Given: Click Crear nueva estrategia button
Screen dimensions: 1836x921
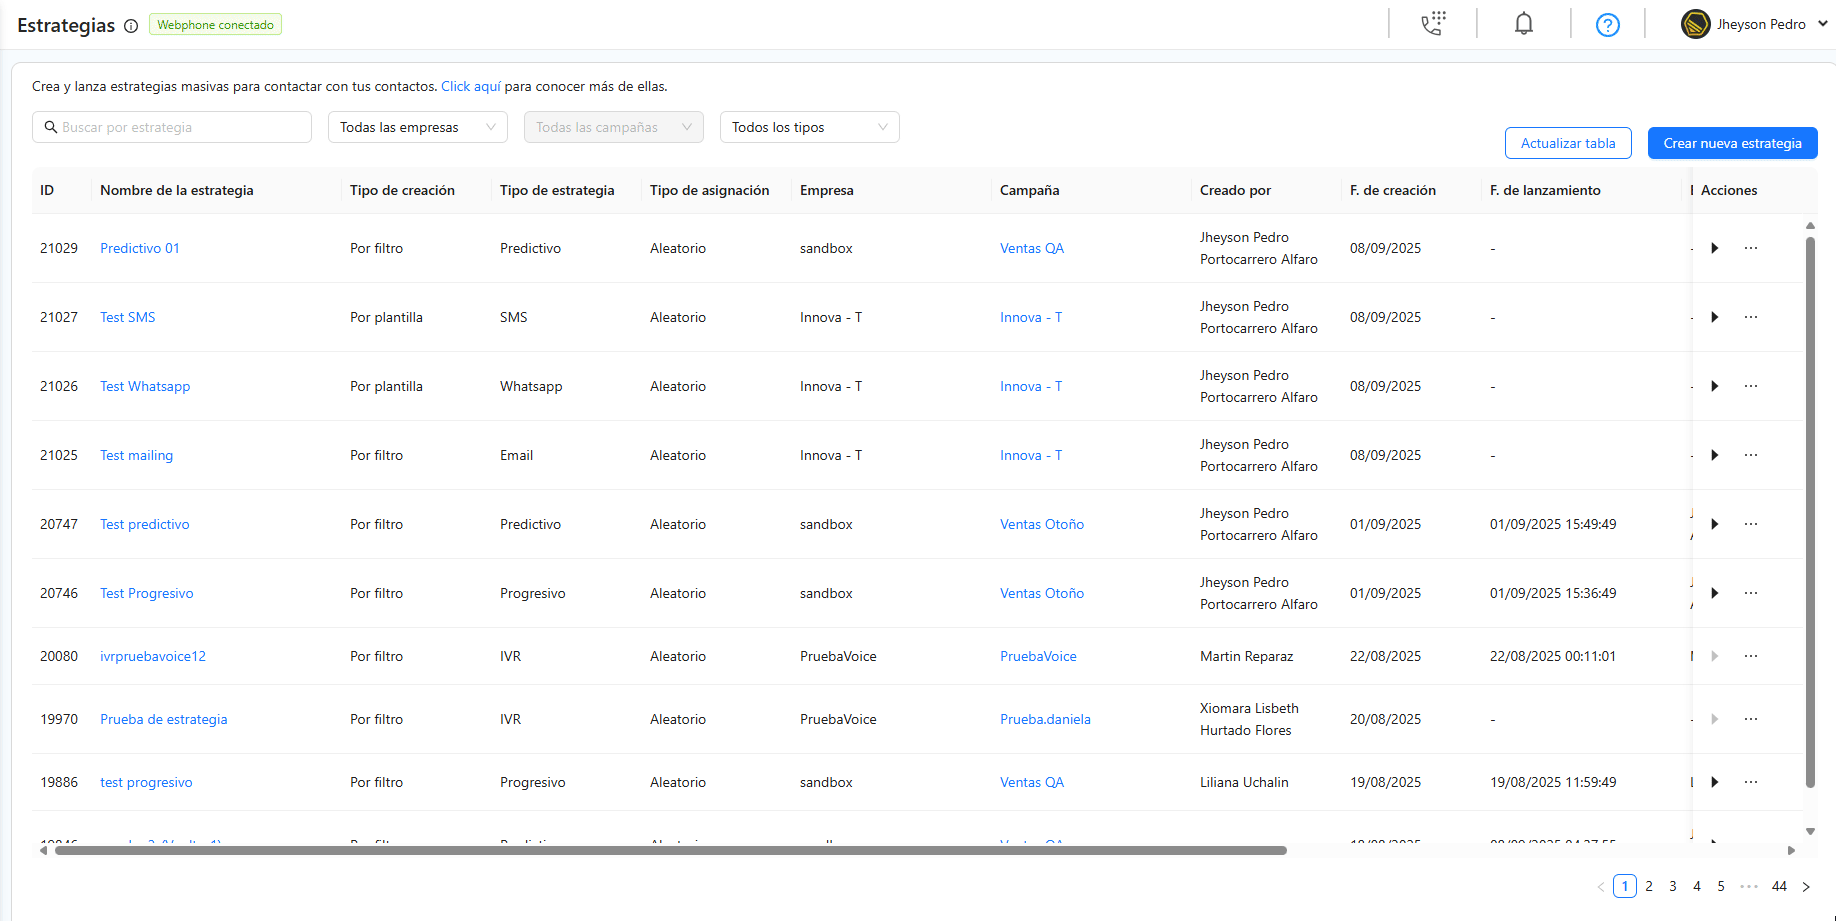Looking at the screenshot, I should click(x=1732, y=143).
